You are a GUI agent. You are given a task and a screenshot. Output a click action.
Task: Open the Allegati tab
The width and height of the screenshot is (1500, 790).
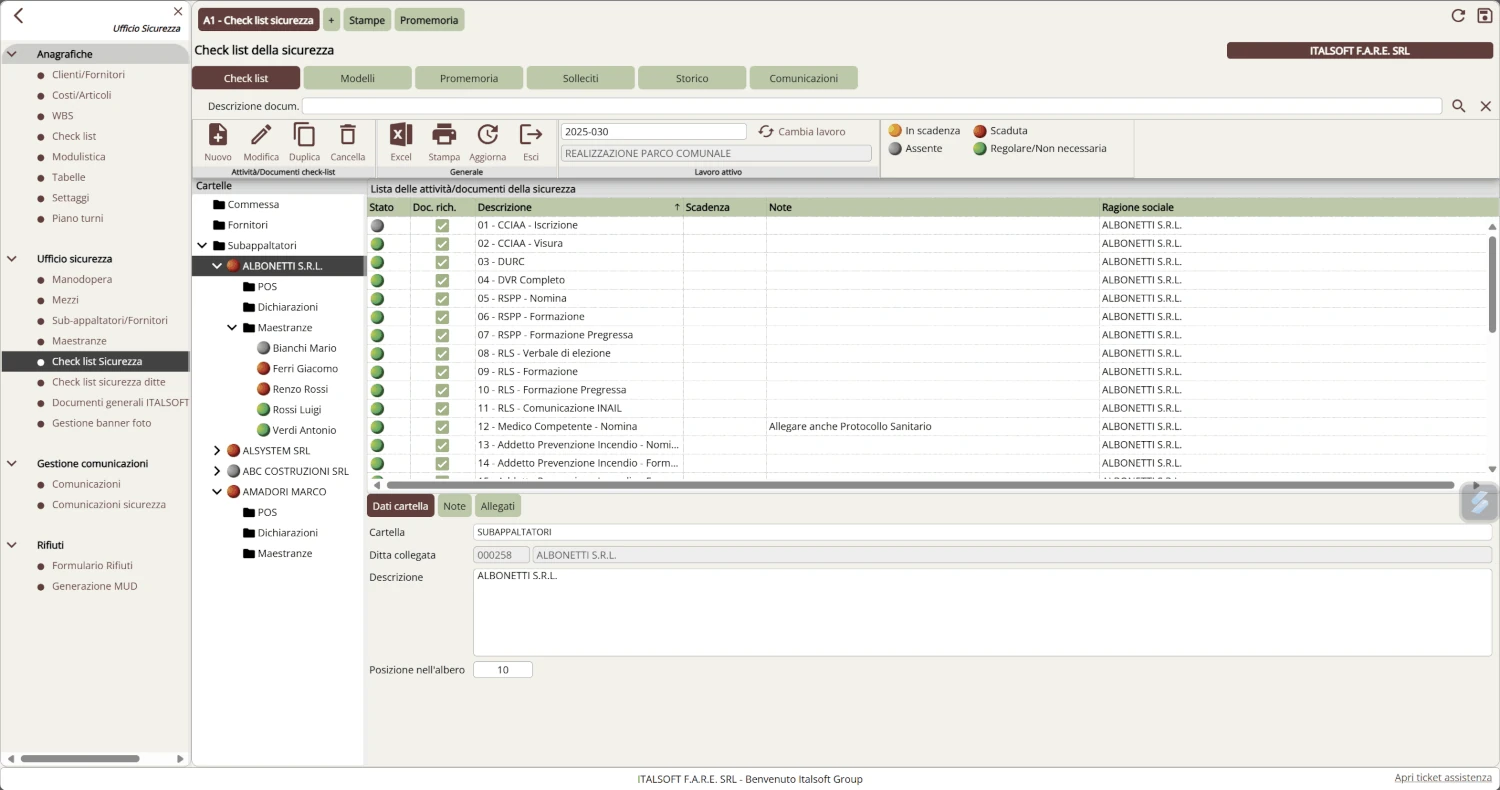pyautogui.click(x=497, y=506)
